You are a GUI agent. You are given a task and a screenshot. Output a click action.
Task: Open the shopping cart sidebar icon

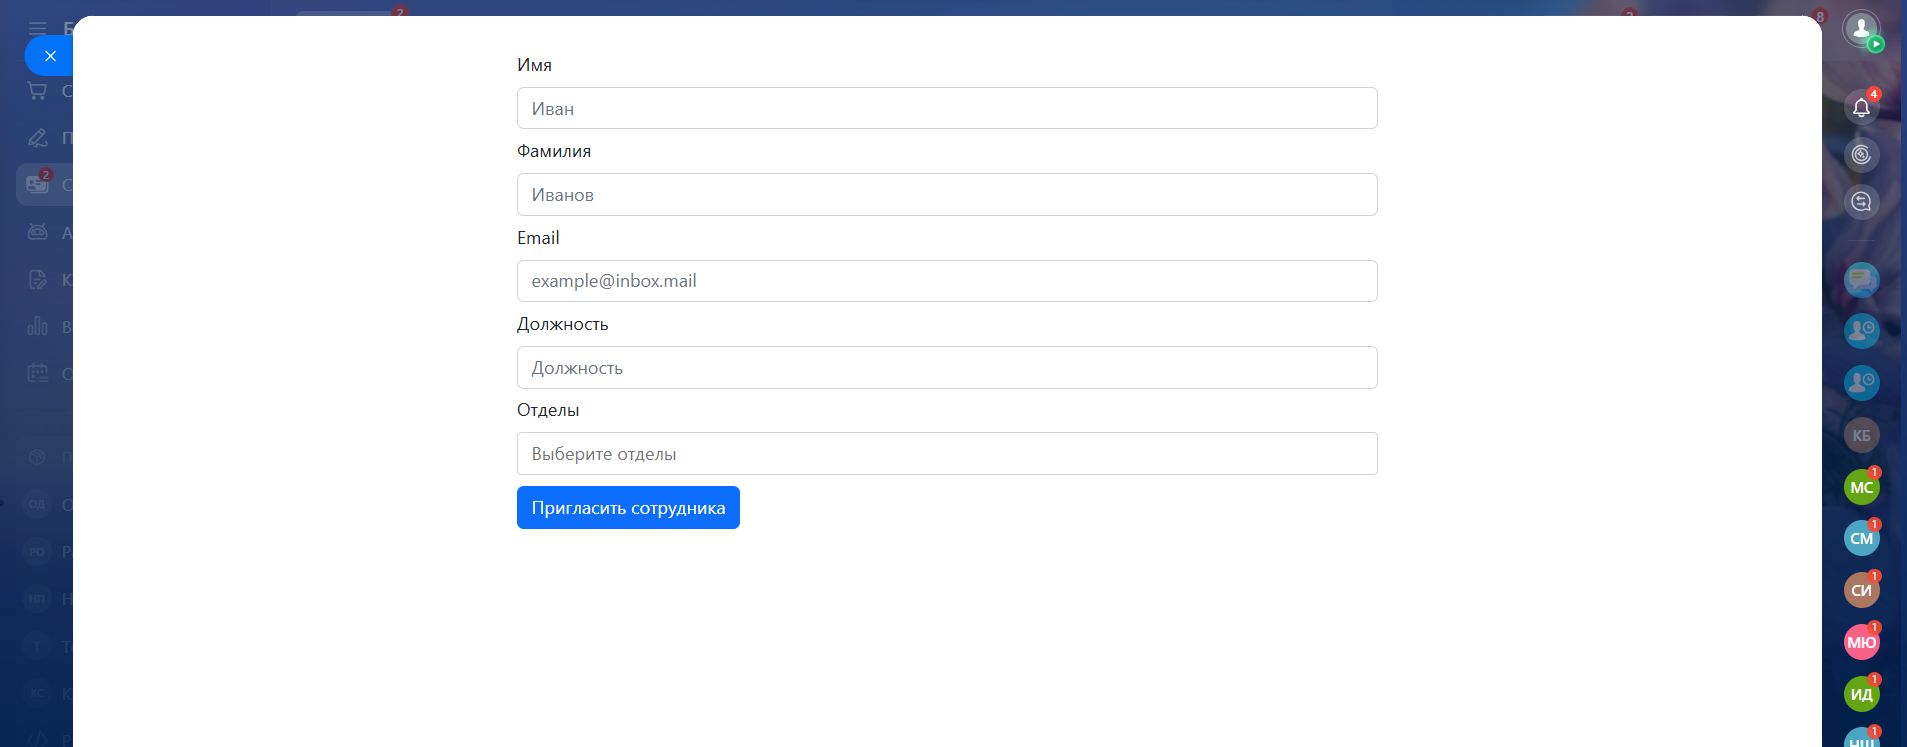point(37,91)
